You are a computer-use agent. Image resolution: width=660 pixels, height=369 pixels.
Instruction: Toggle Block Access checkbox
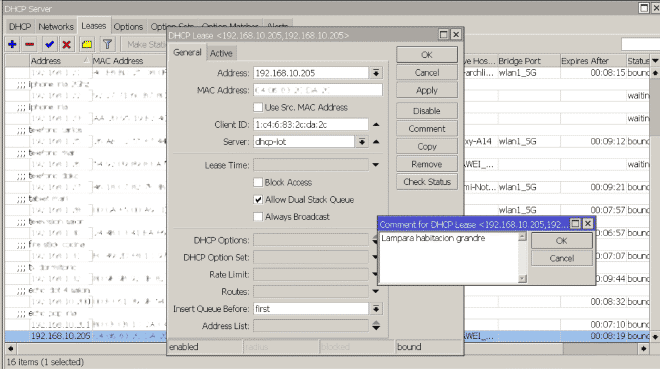click(x=258, y=182)
